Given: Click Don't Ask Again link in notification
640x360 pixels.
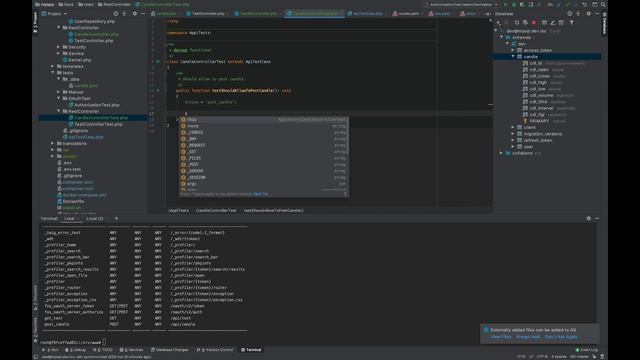Looking at the screenshot, I should pyautogui.click(x=561, y=337).
